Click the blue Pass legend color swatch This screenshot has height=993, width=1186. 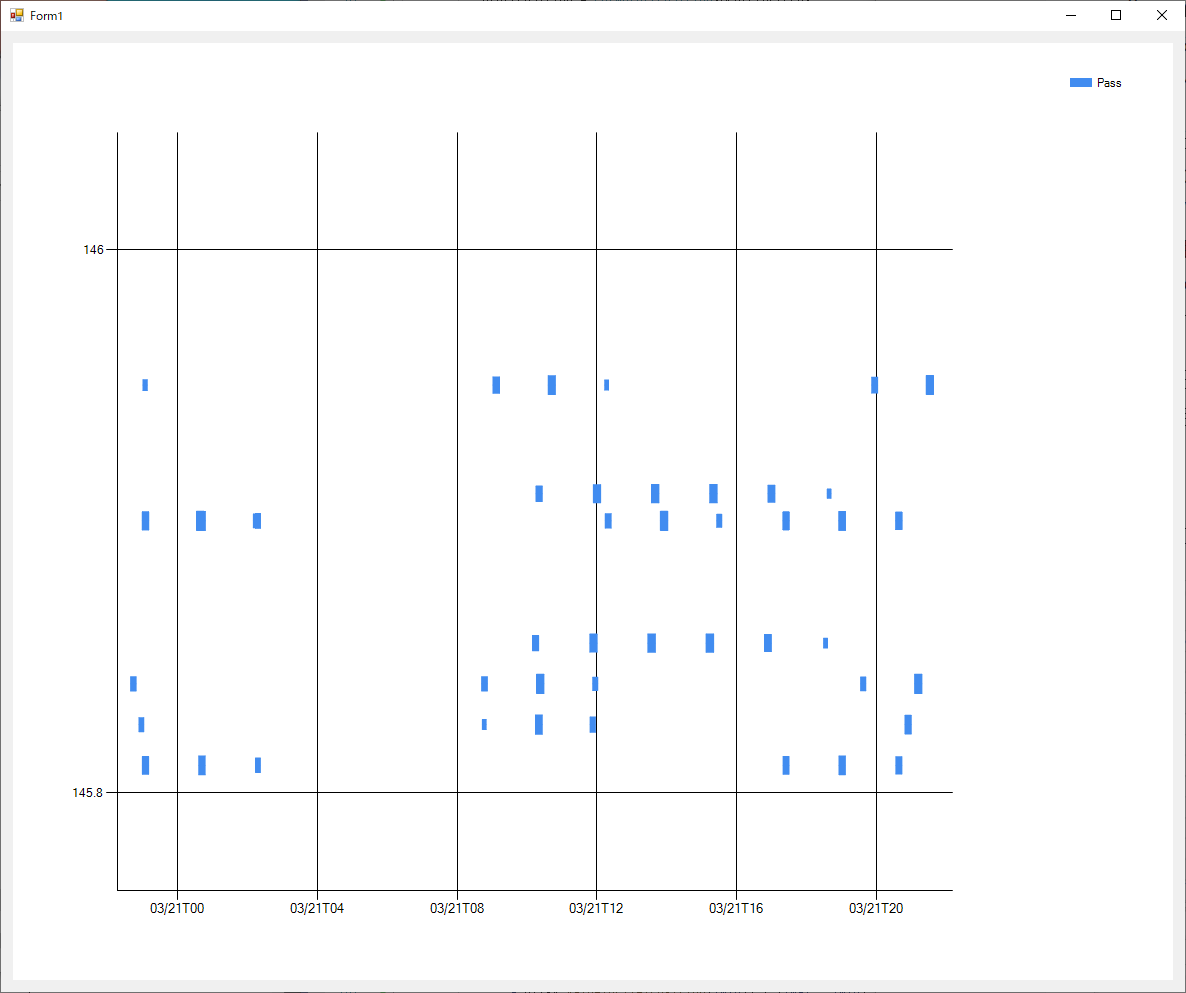1080,82
